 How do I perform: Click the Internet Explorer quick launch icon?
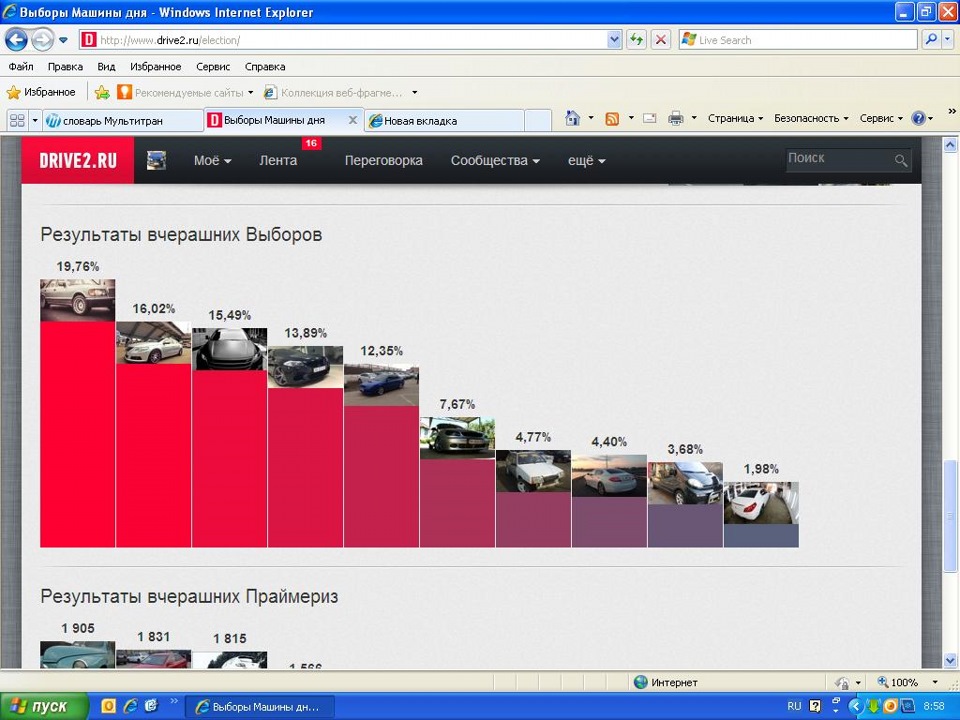pyautogui.click(x=130, y=706)
